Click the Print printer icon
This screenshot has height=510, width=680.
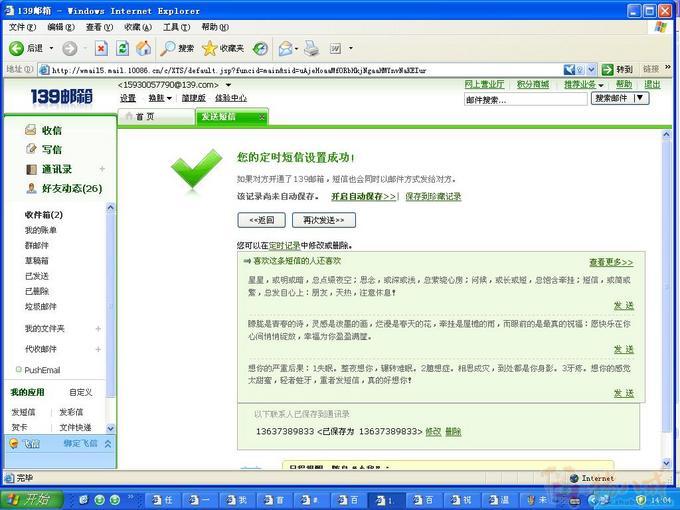[x=311, y=48]
